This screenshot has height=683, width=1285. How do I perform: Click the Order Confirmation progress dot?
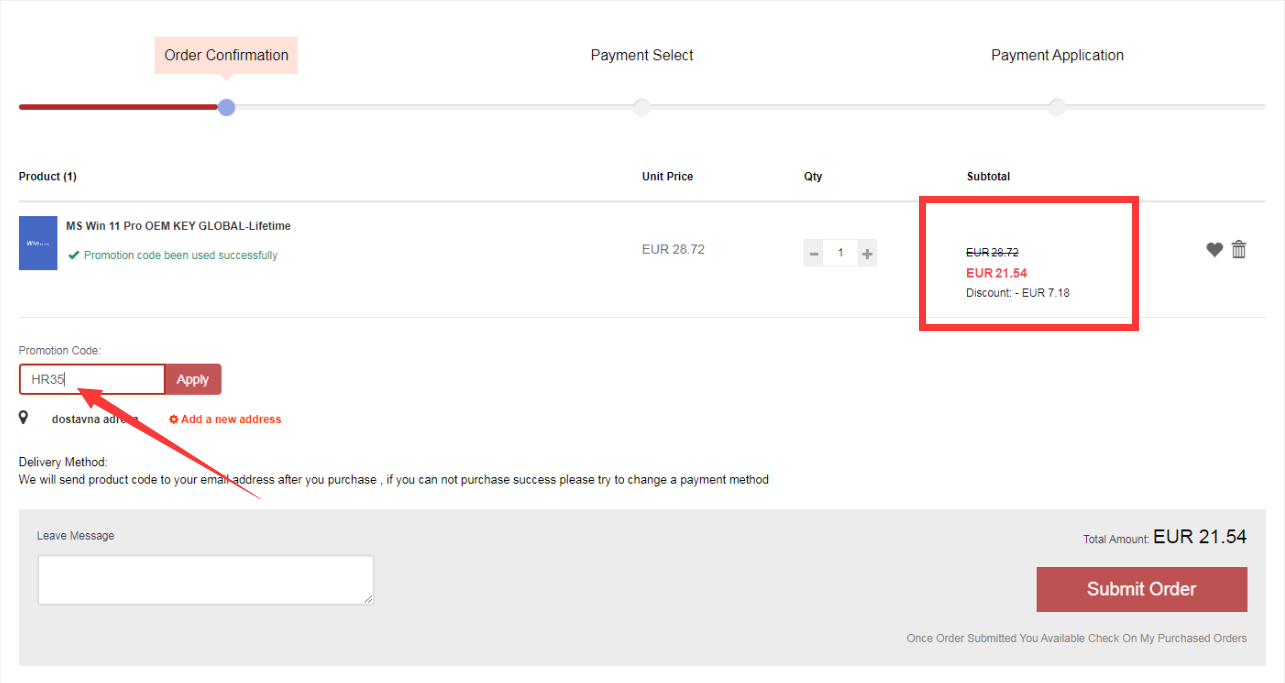click(227, 107)
